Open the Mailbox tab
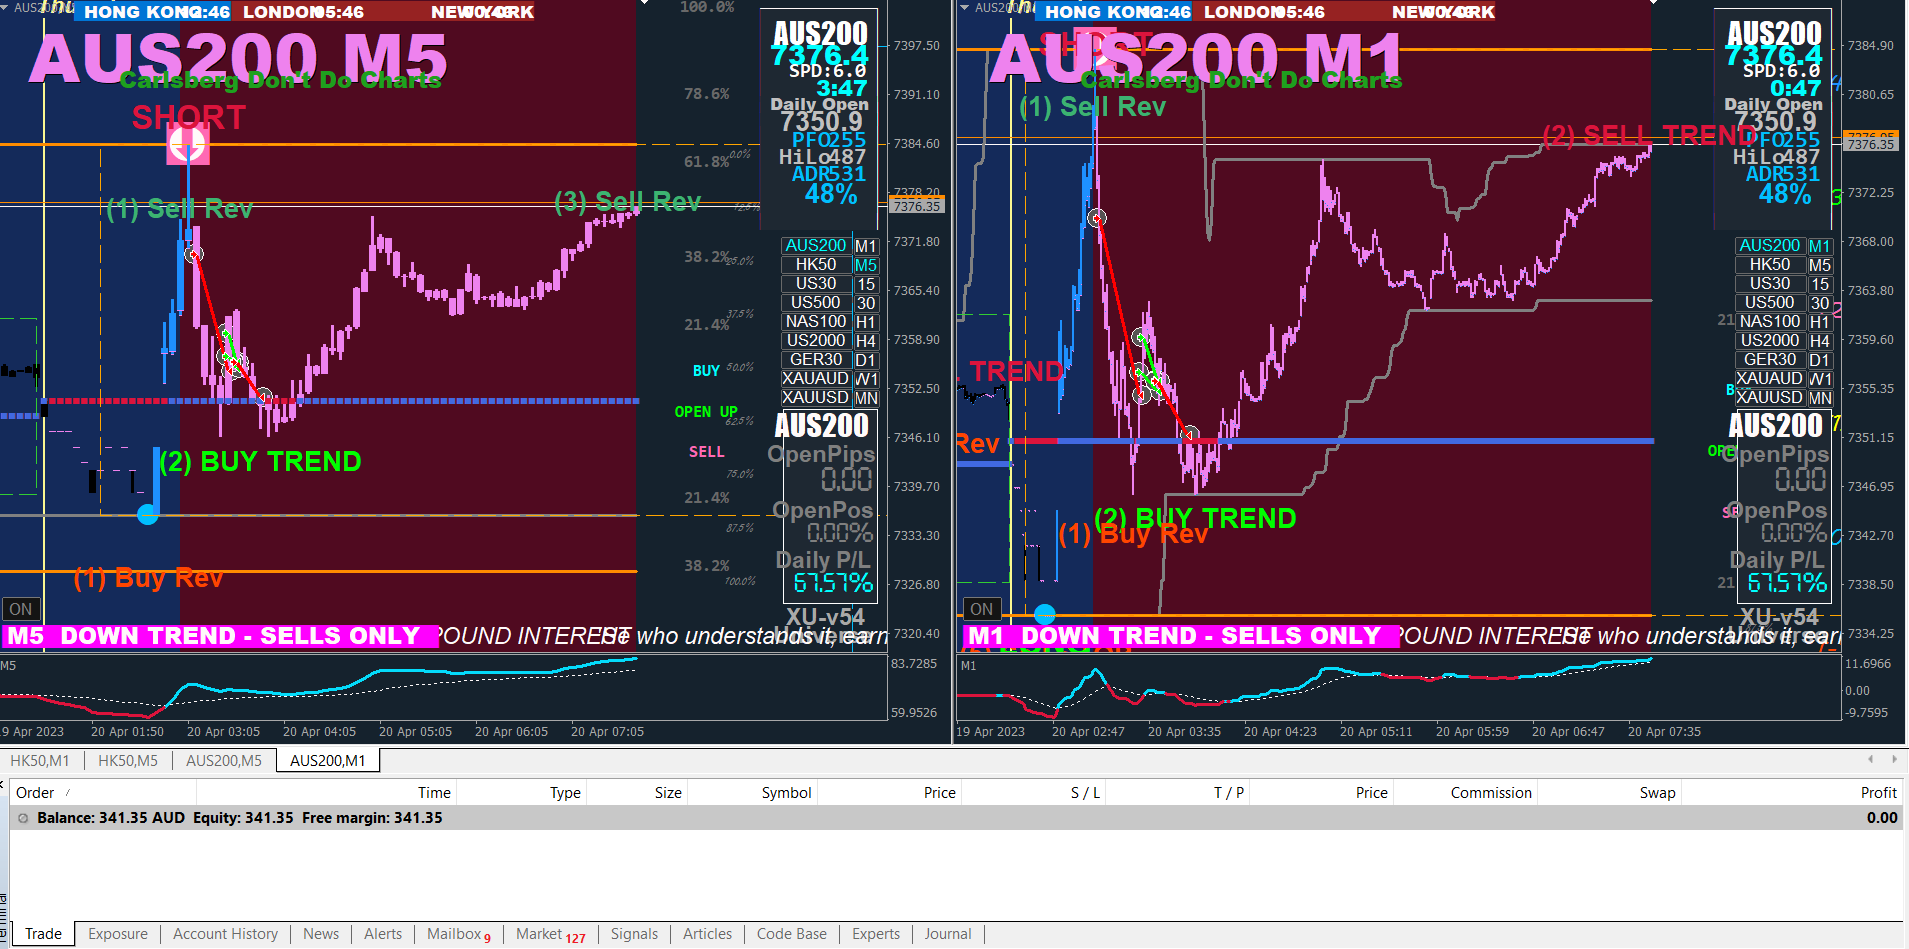The width and height of the screenshot is (1909, 949). click(459, 934)
